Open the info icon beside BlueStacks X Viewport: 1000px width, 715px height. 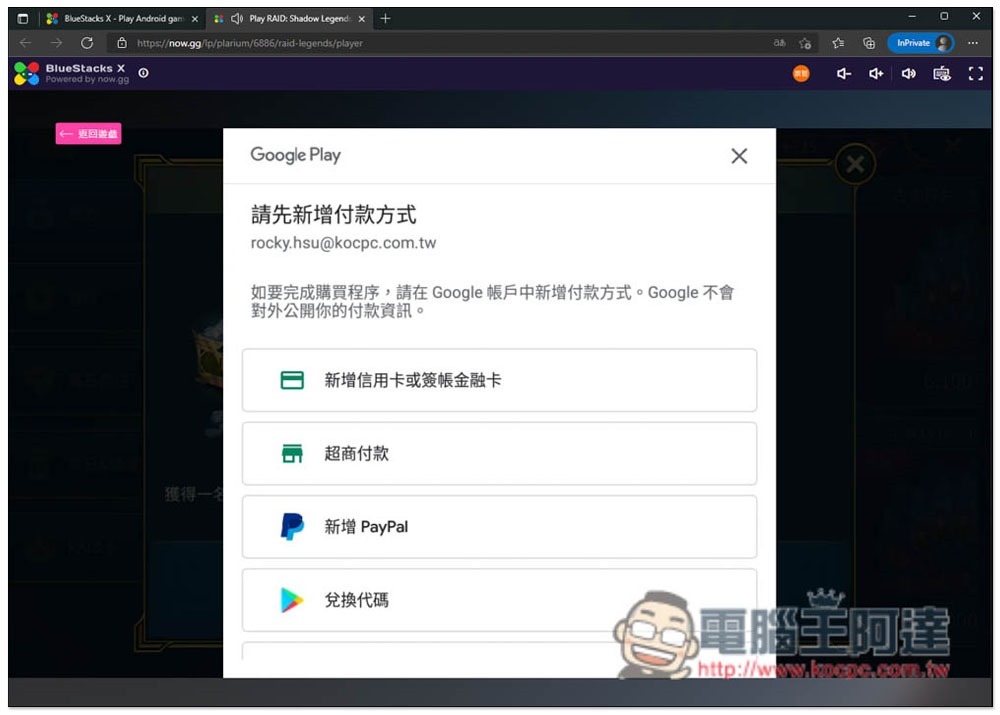tap(143, 73)
